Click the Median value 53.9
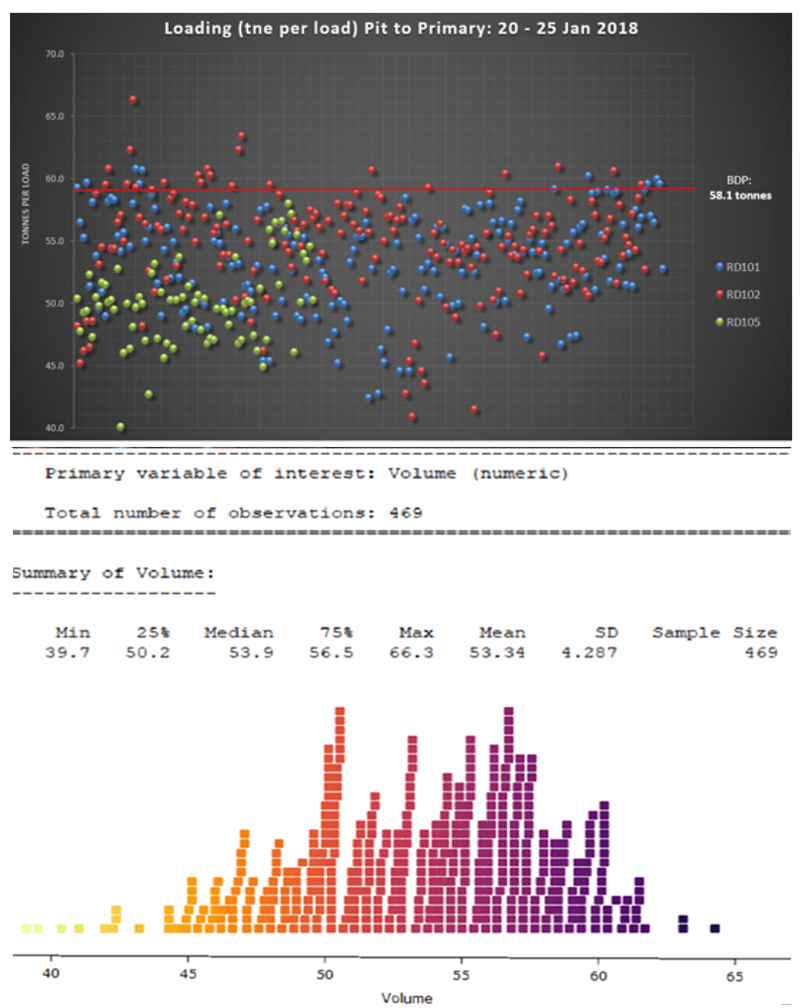 pos(246,652)
